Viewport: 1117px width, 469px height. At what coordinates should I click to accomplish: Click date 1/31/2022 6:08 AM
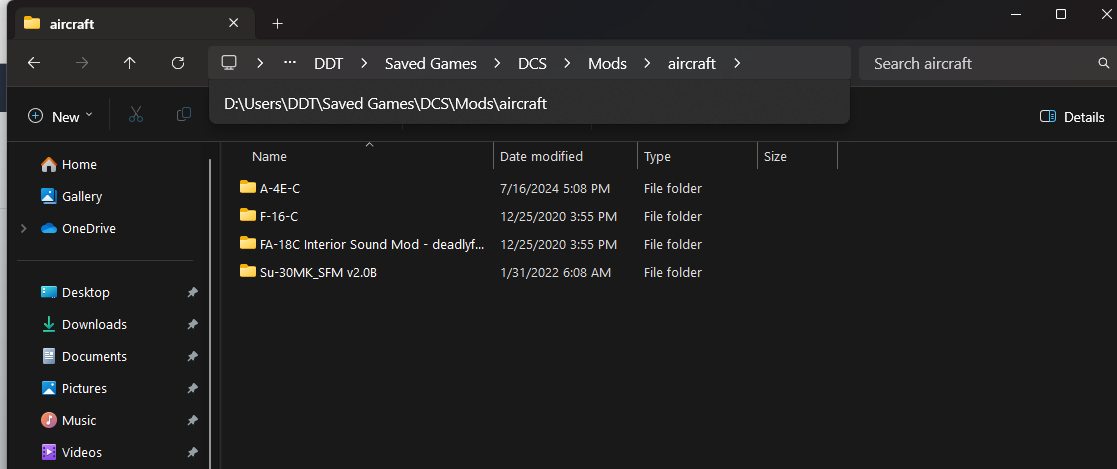click(x=556, y=272)
